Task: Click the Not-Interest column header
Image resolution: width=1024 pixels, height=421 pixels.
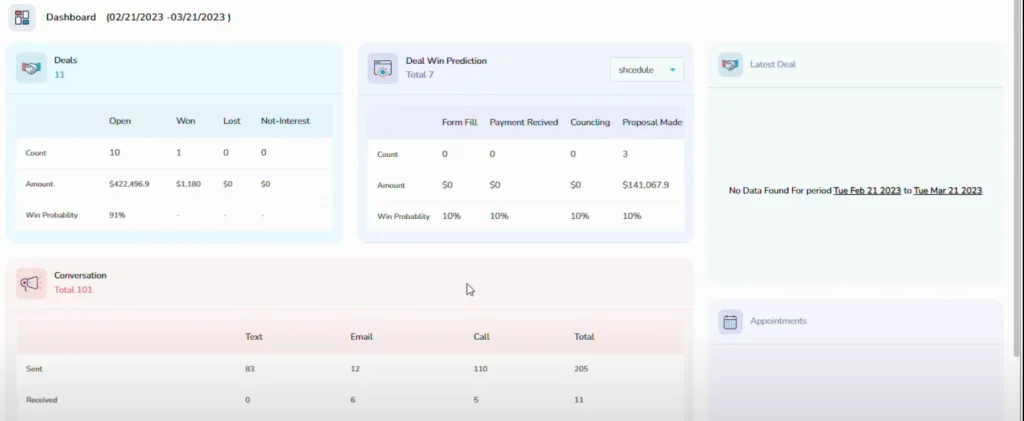Action: [x=285, y=121]
